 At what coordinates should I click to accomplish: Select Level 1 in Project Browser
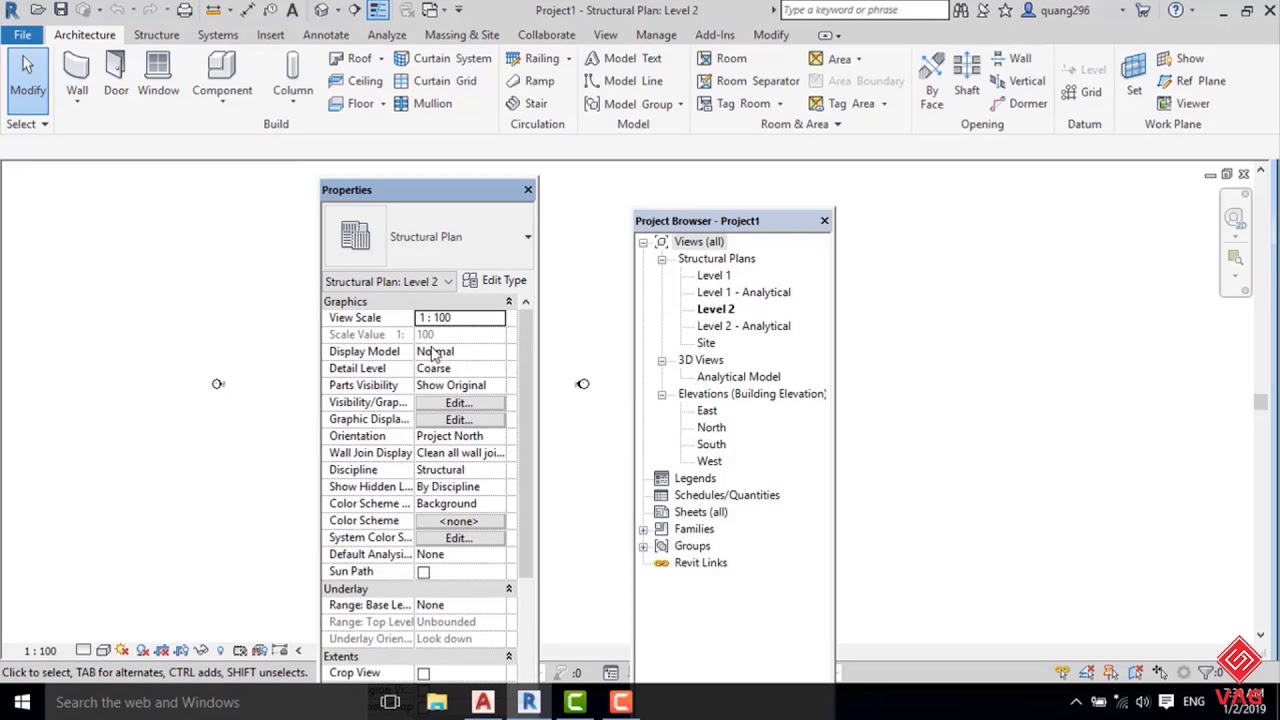[713, 276]
